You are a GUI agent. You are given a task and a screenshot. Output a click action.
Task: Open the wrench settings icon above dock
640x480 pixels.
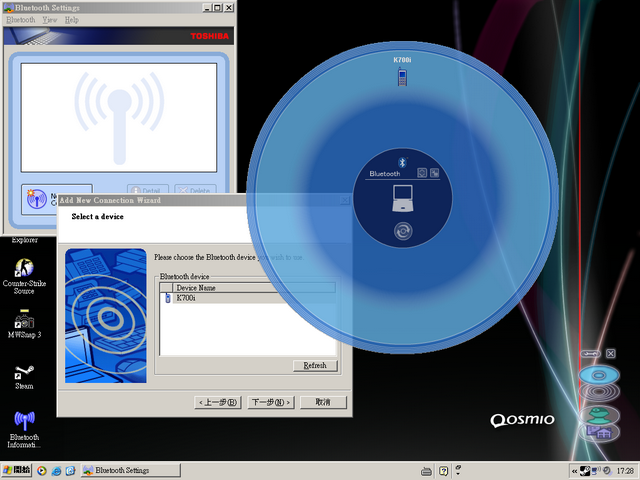click(x=591, y=353)
